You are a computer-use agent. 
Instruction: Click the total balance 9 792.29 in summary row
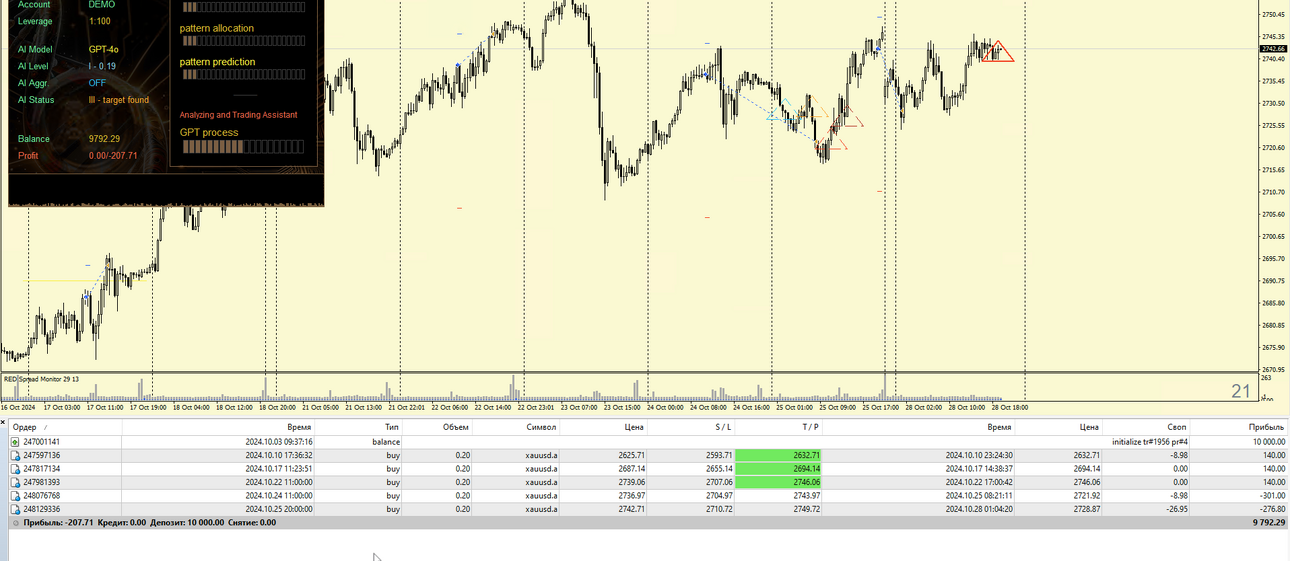click(x=1268, y=522)
